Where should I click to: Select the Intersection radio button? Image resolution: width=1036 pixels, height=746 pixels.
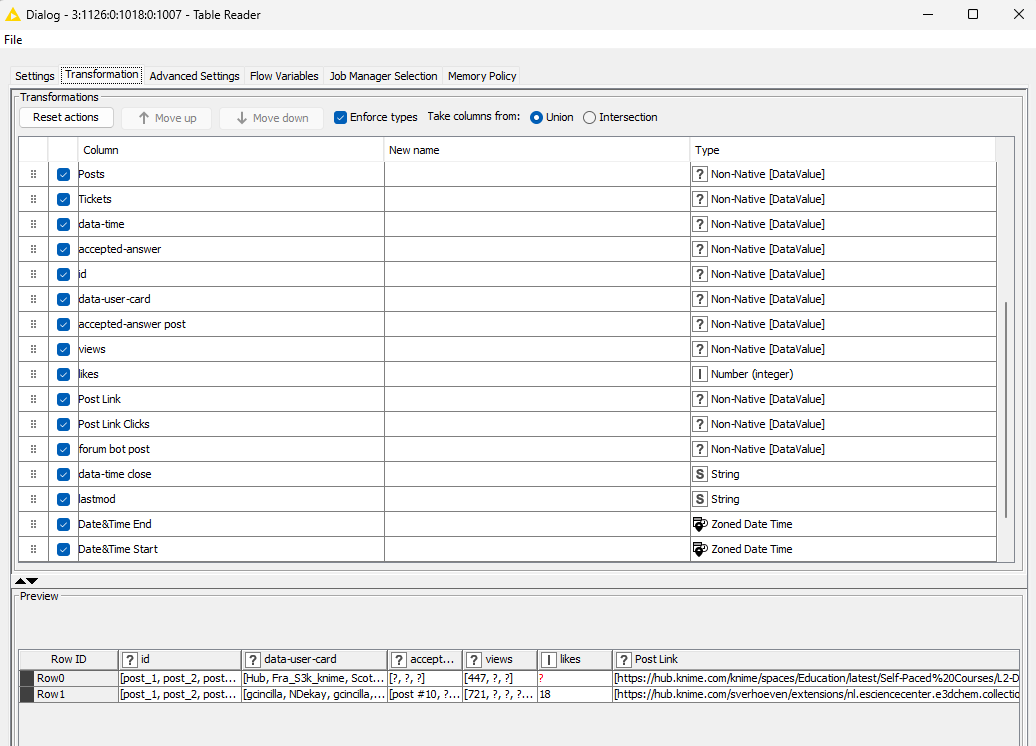click(x=589, y=118)
